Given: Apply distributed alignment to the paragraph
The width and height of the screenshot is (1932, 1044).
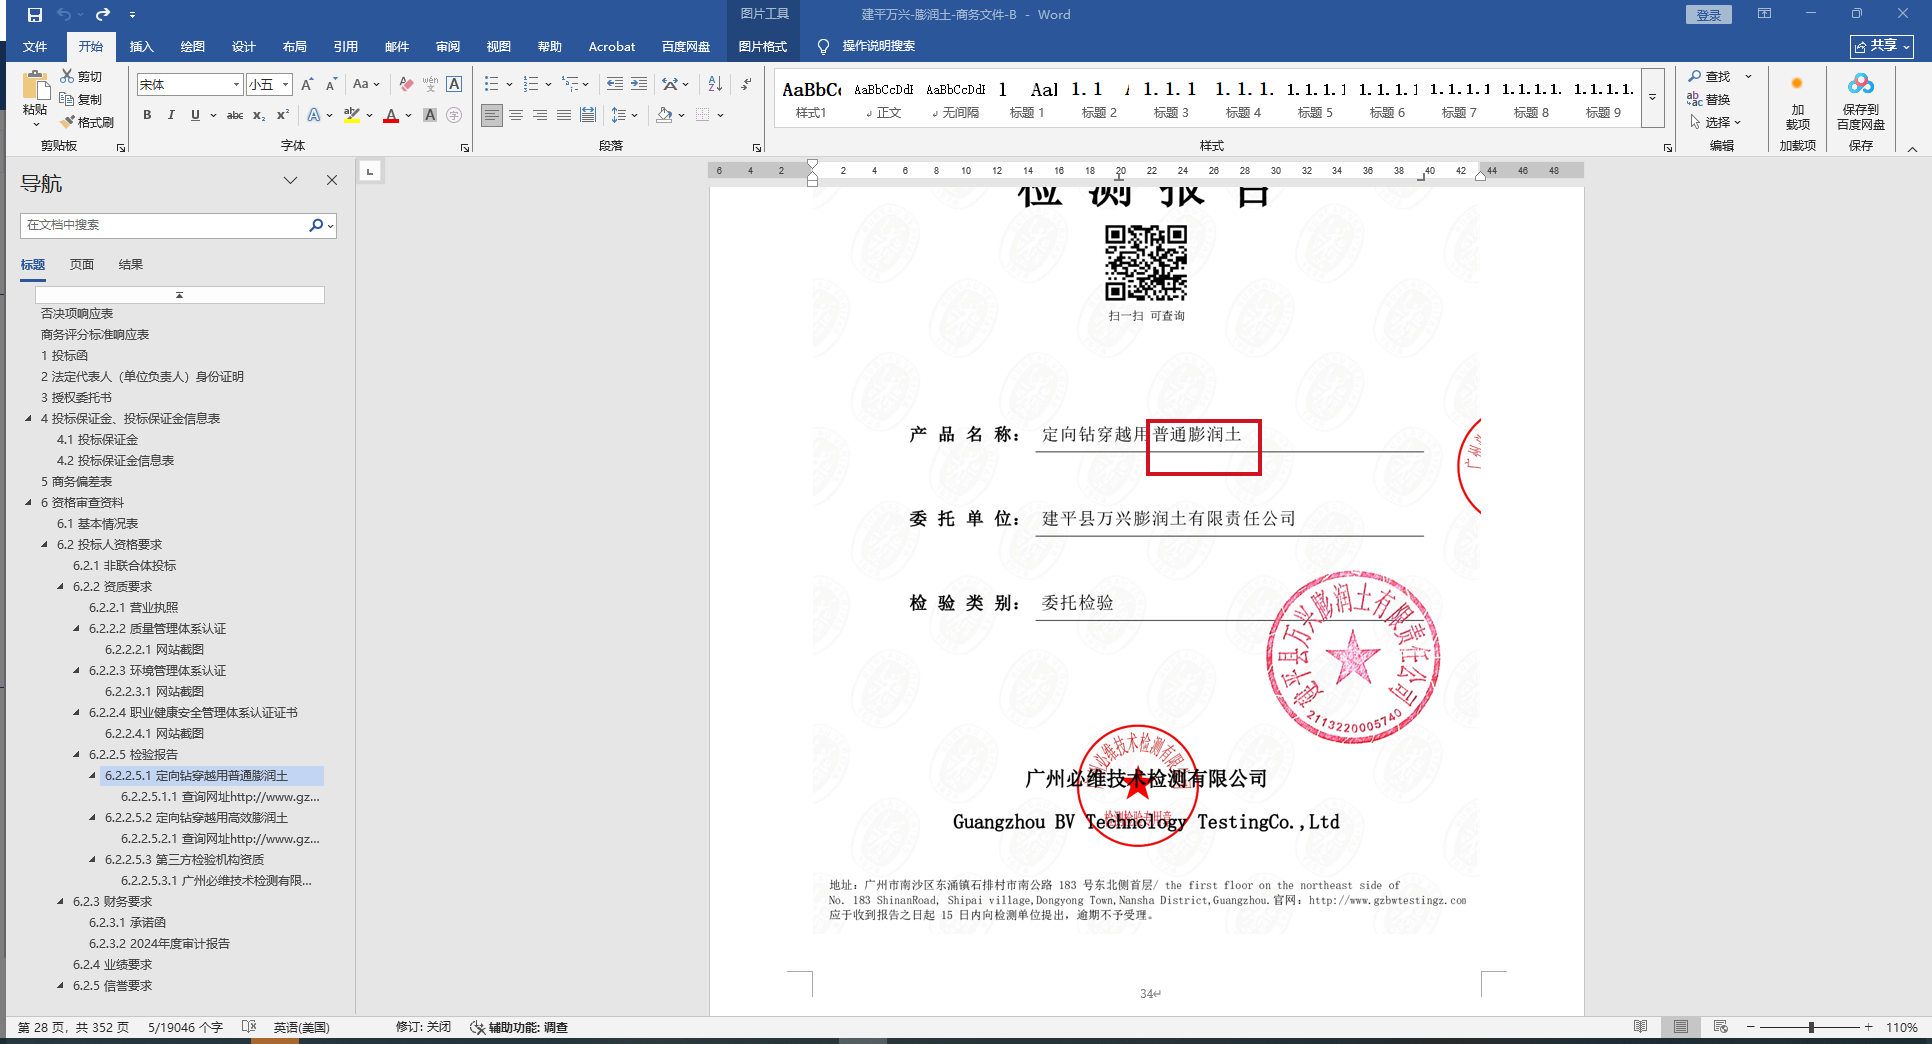Looking at the screenshot, I should coord(588,115).
